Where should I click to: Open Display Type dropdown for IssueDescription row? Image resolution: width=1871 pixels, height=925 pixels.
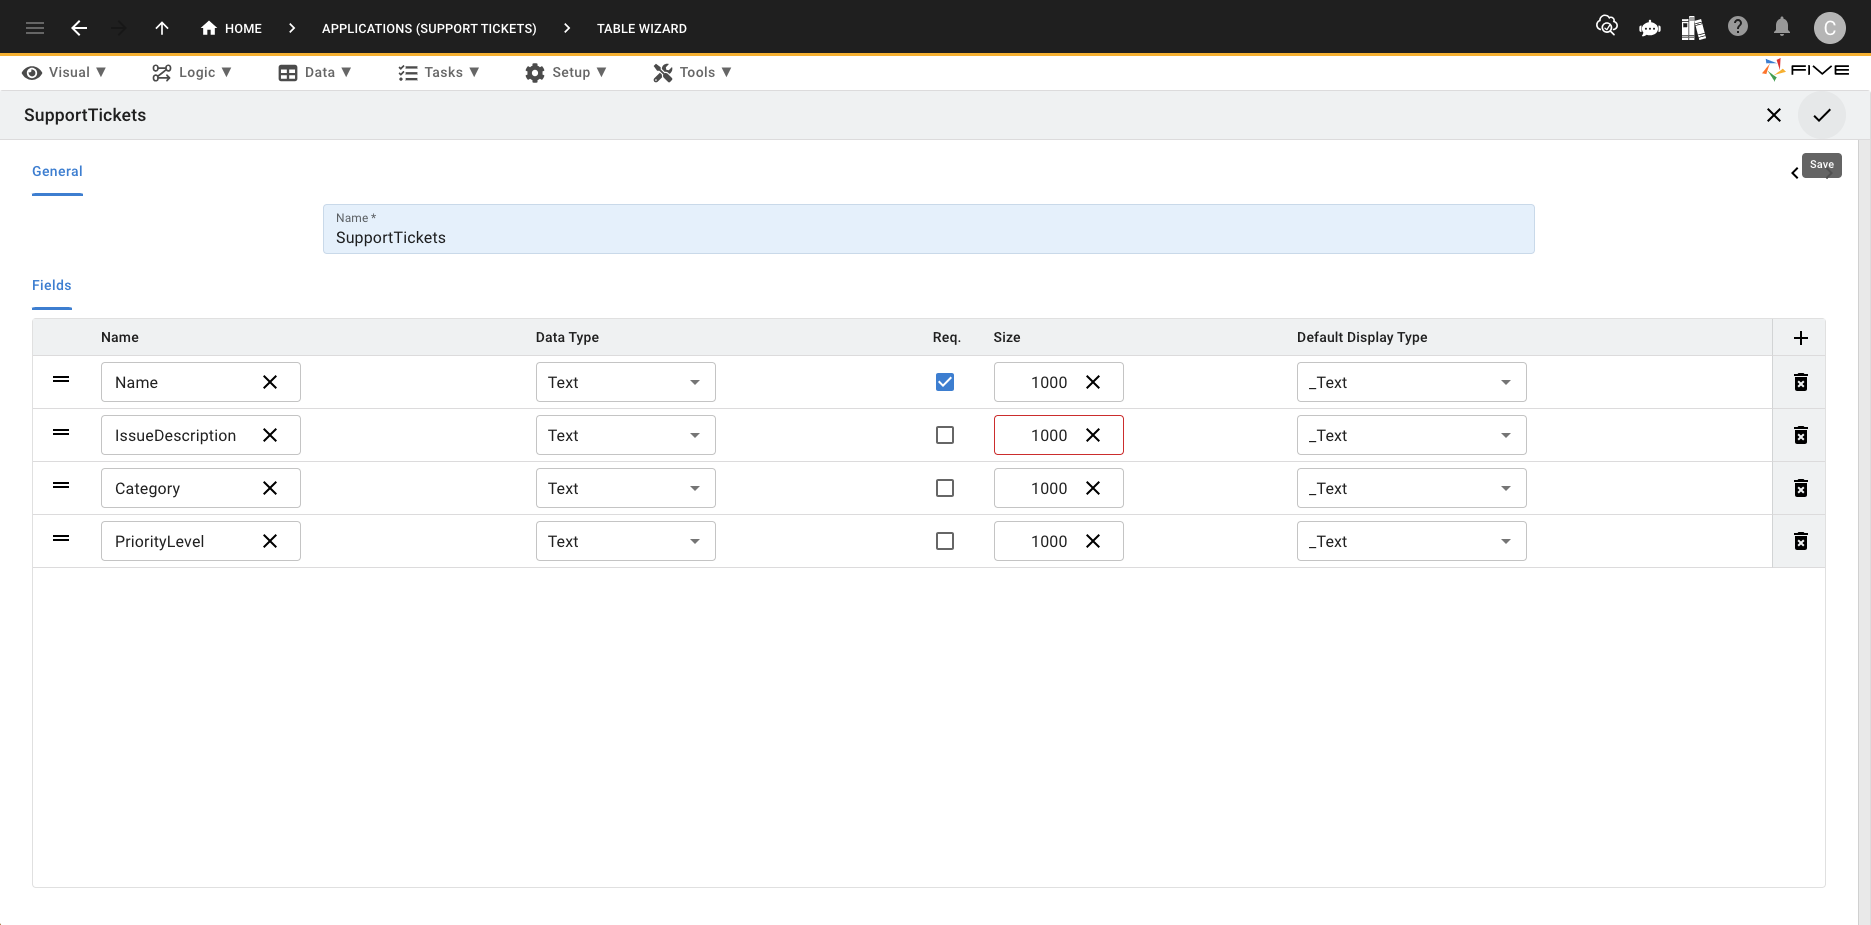[1411, 435]
